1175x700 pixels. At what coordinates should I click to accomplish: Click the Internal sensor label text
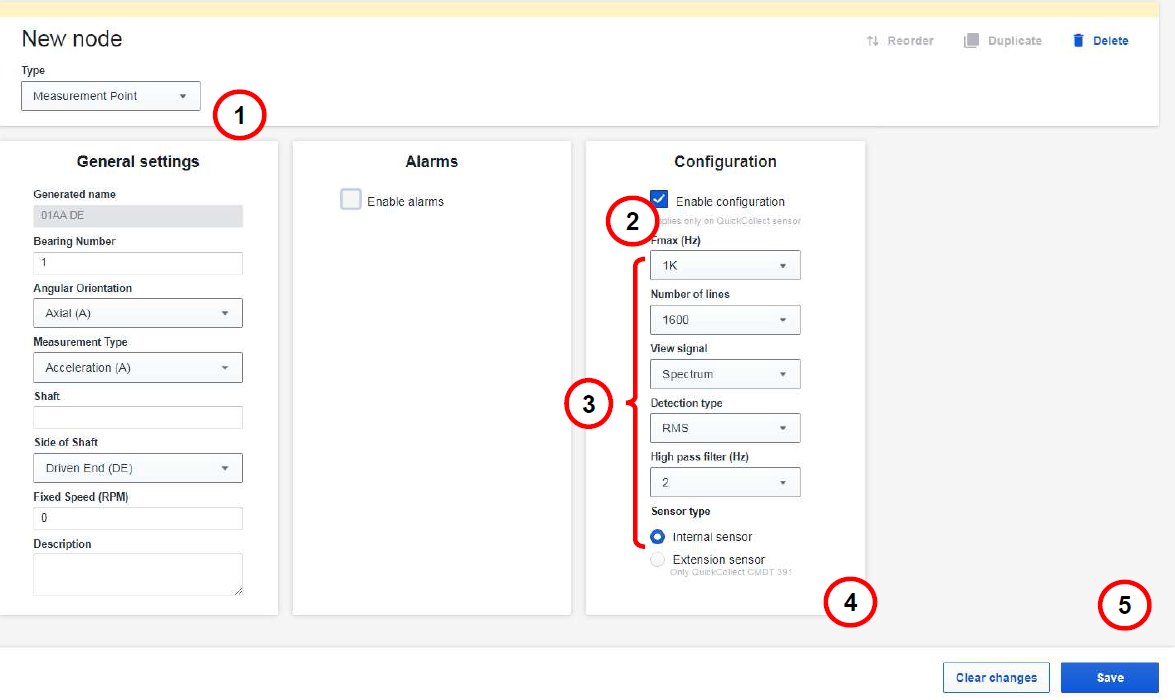click(x=713, y=537)
